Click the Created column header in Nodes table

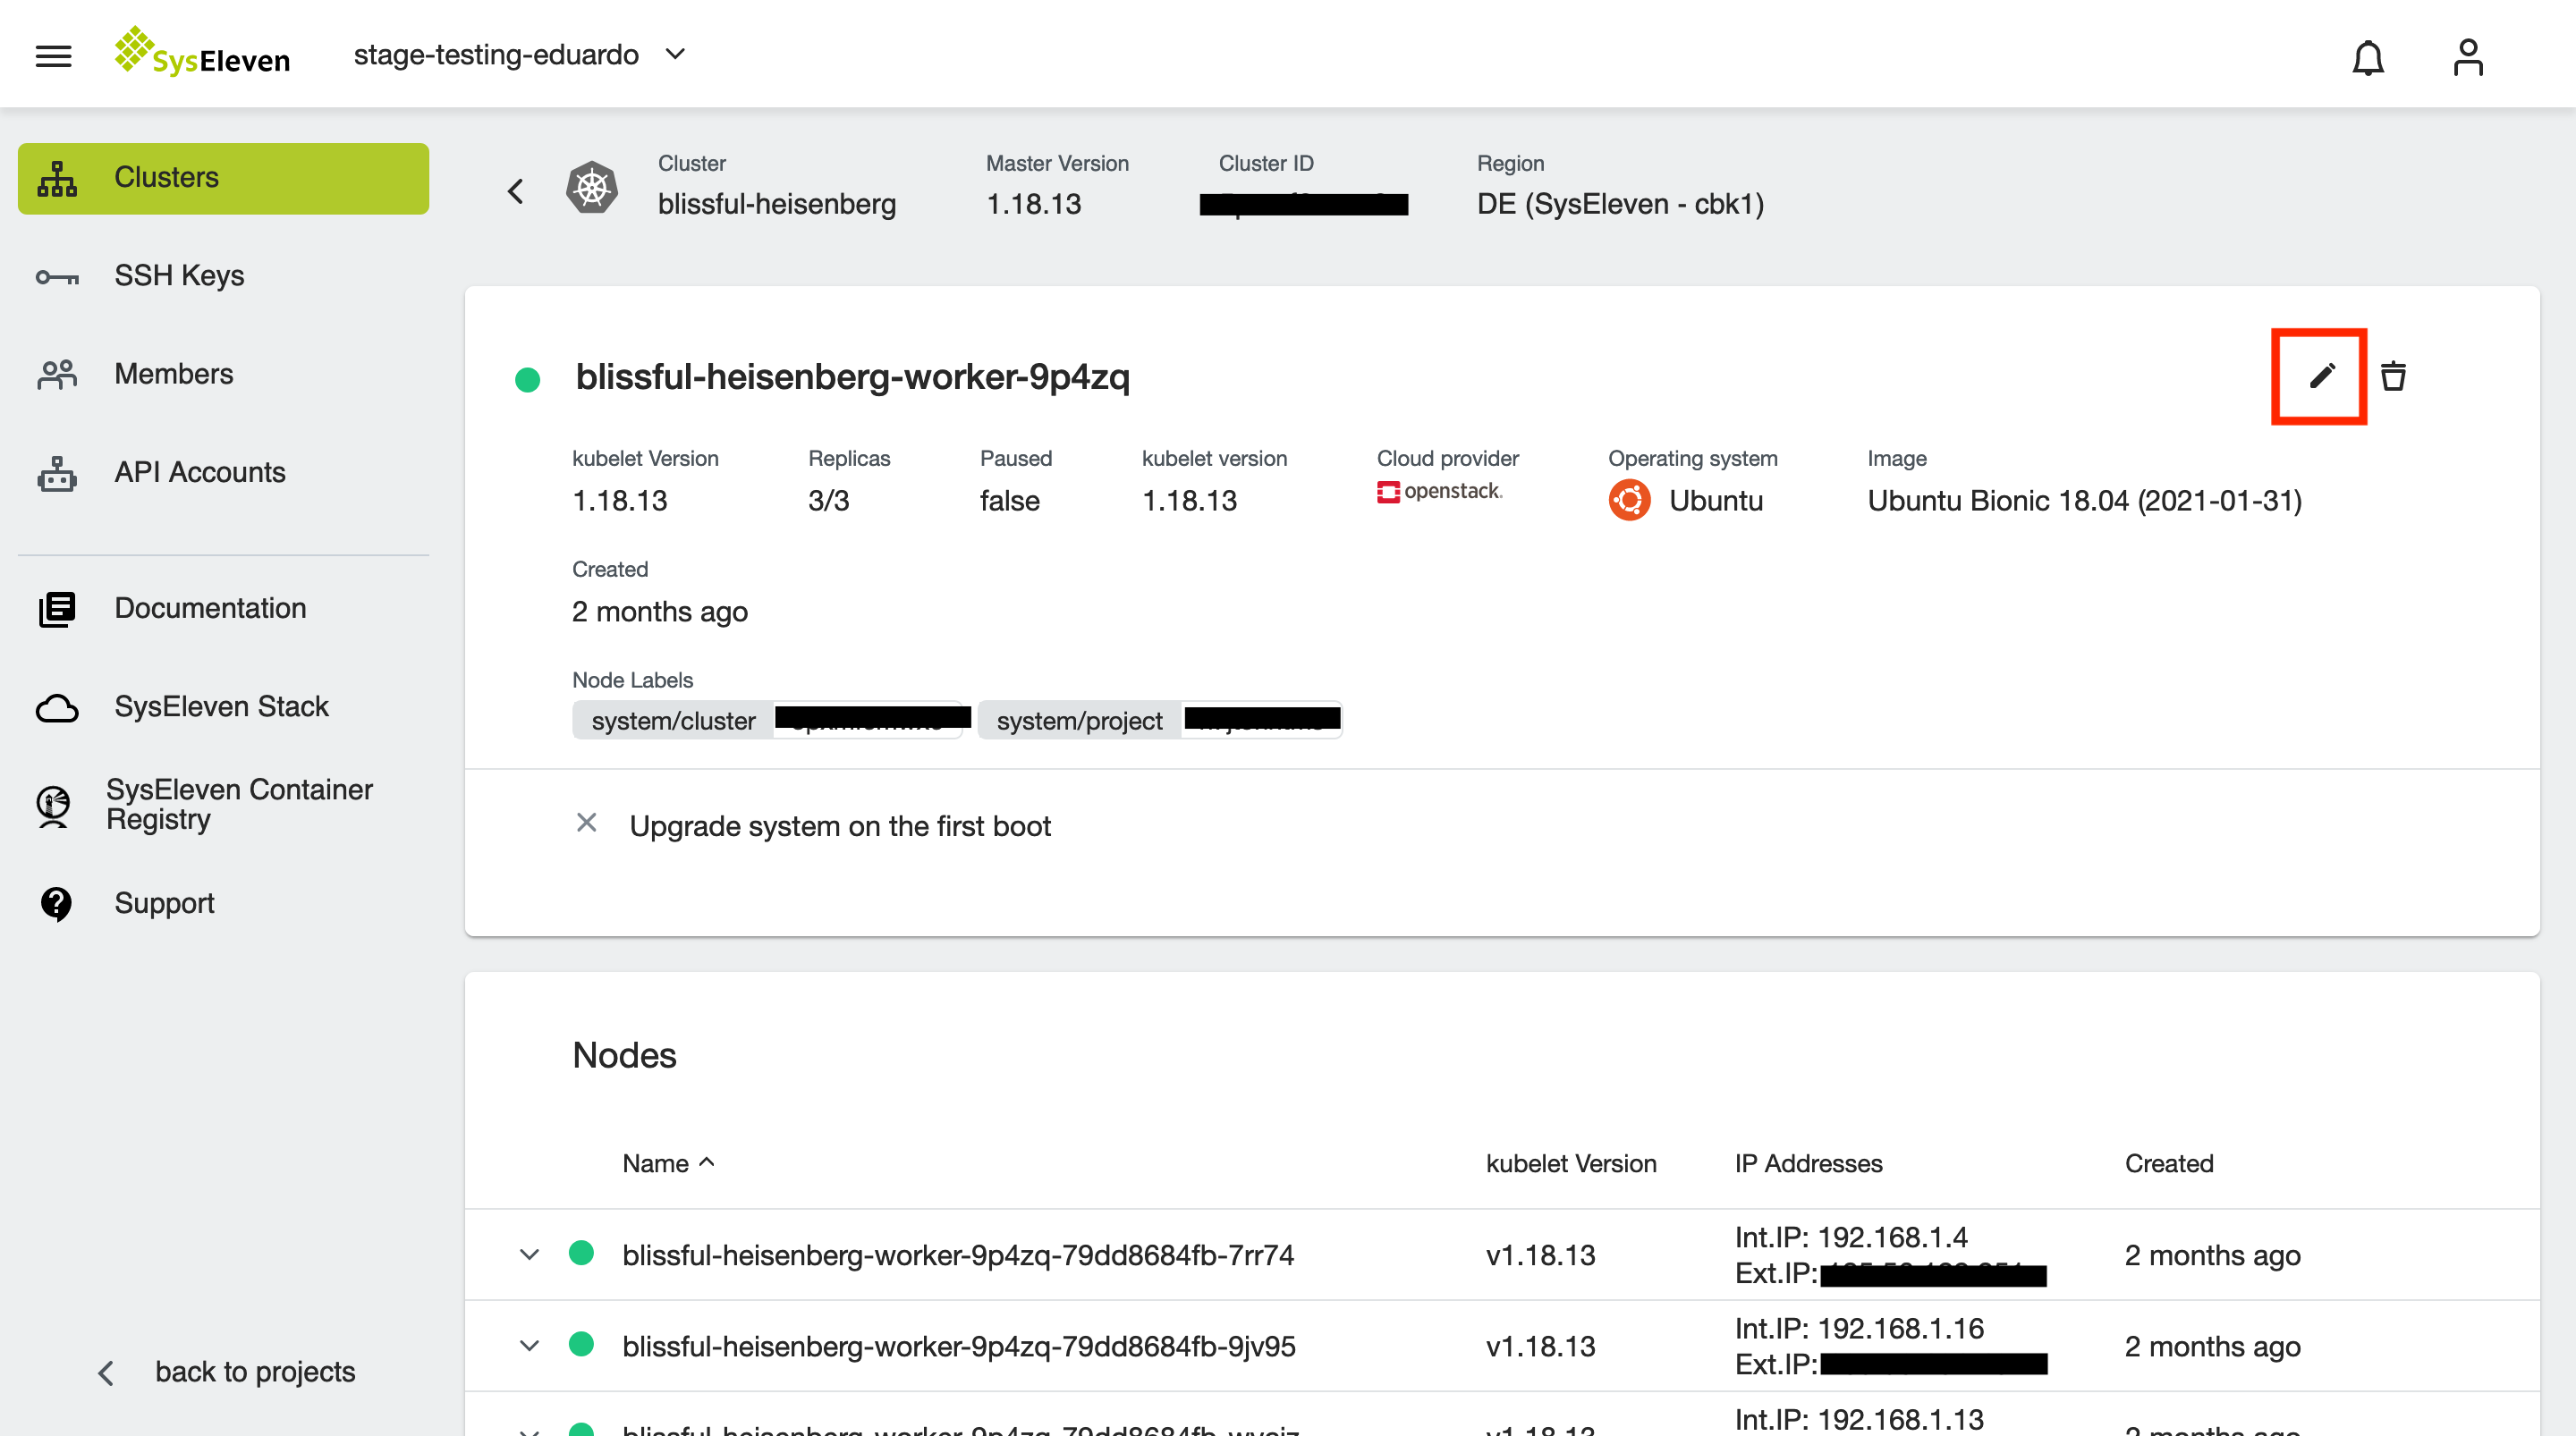[x=2168, y=1163]
